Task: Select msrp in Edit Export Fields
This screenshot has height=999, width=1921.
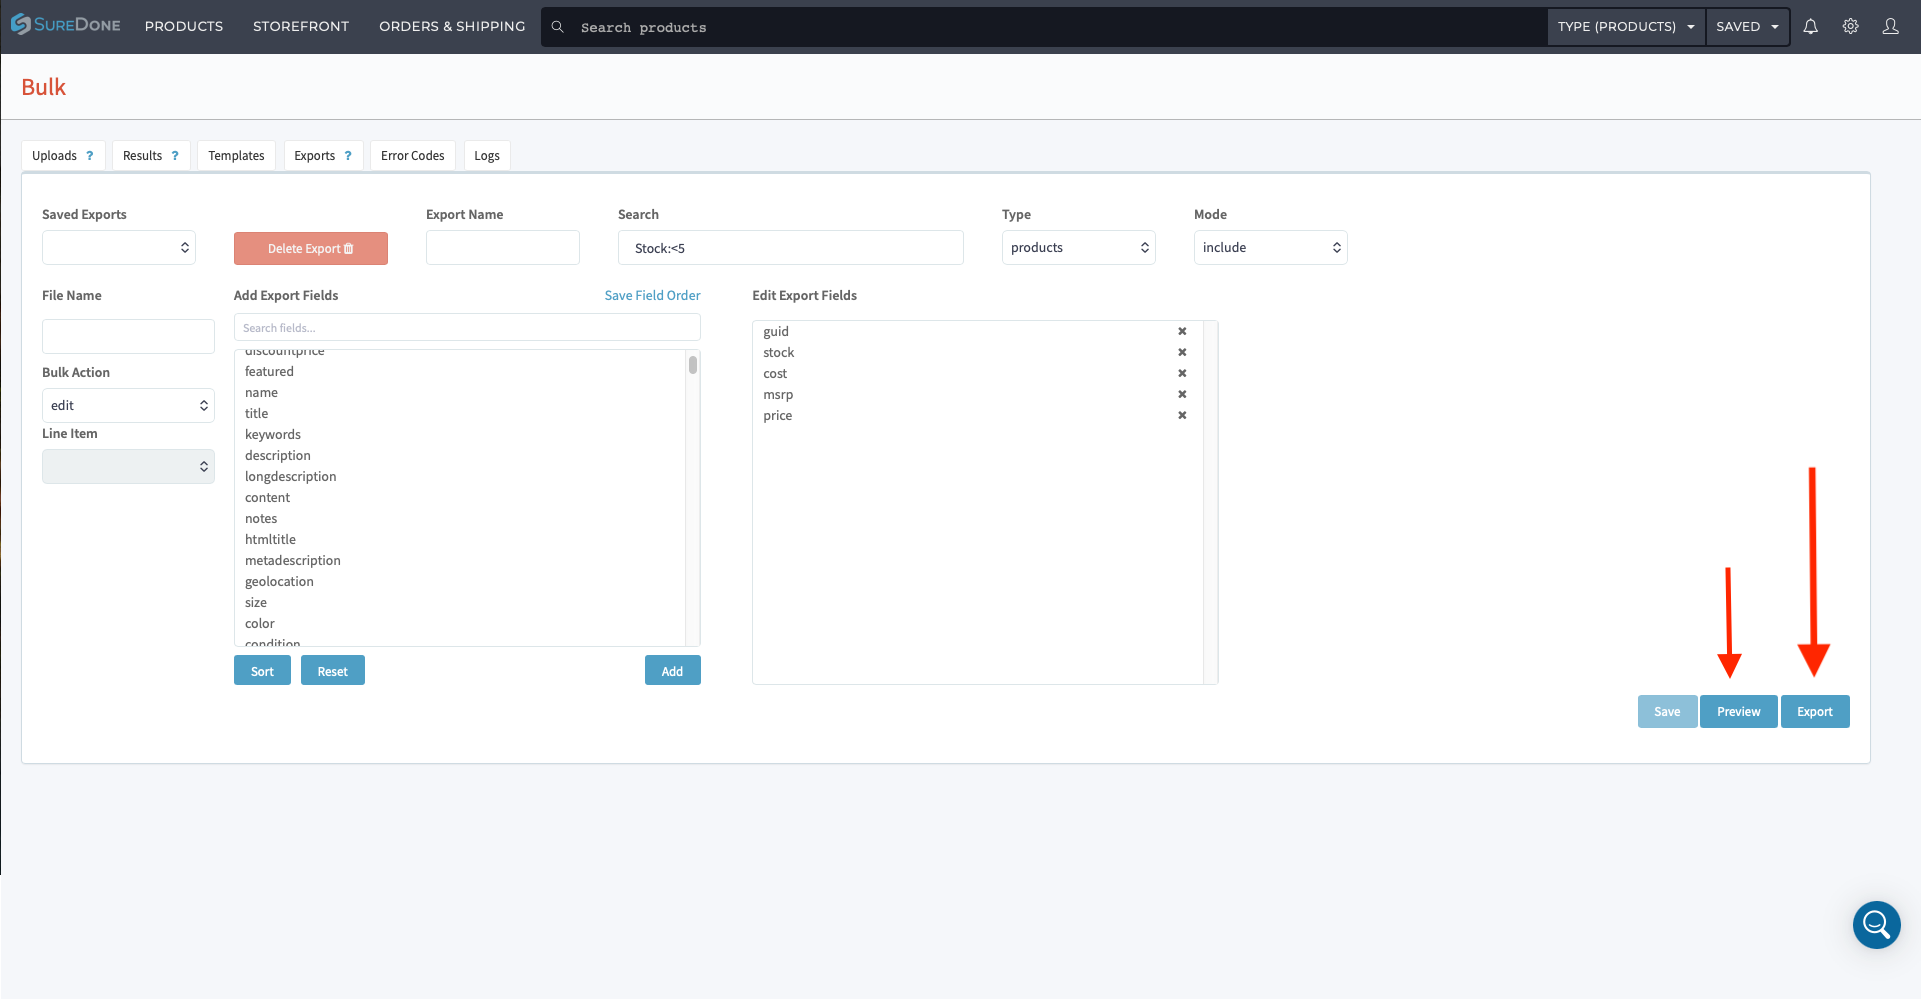Action: (x=778, y=394)
